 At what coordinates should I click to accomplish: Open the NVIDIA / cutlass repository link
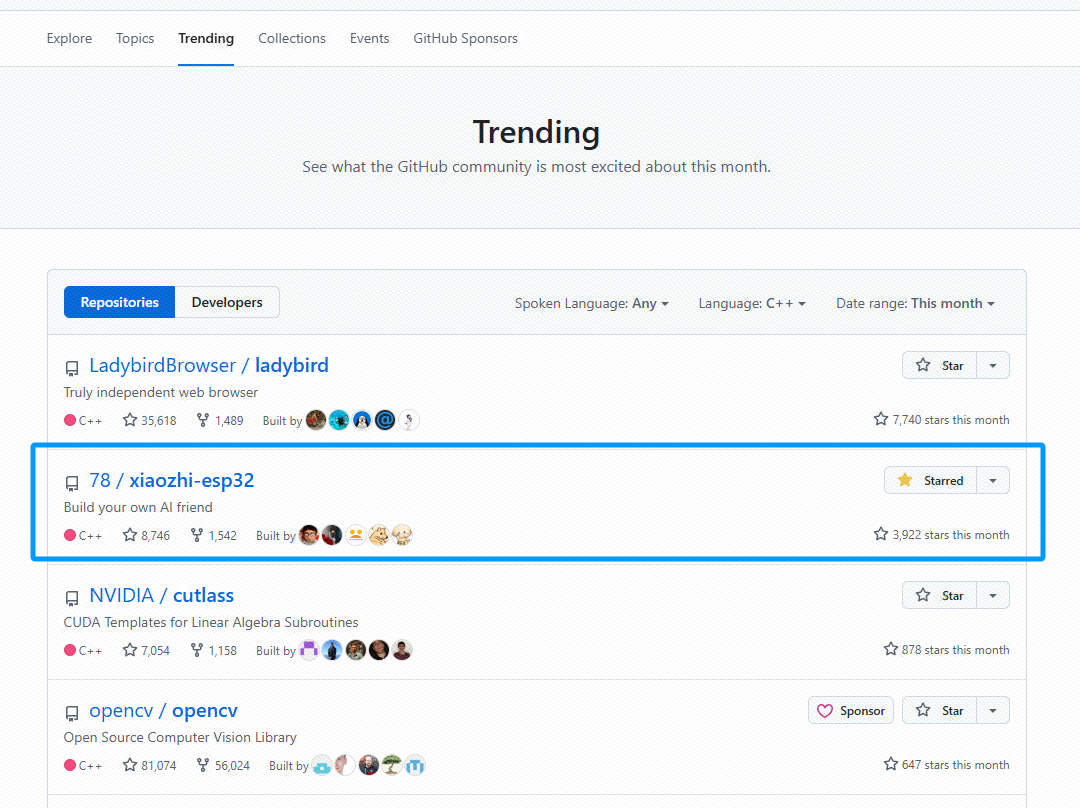[x=162, y=595]
